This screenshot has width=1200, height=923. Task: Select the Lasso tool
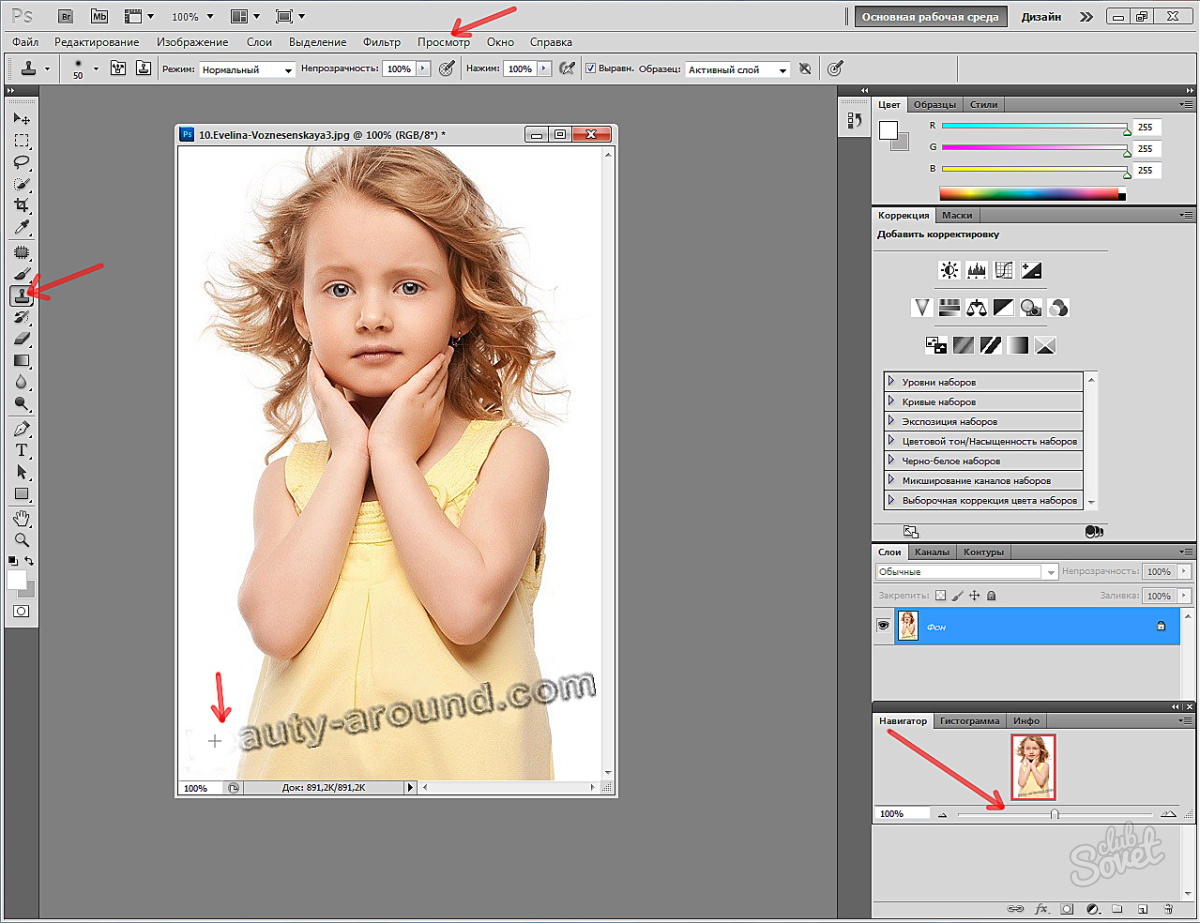[x=21, y=162]
